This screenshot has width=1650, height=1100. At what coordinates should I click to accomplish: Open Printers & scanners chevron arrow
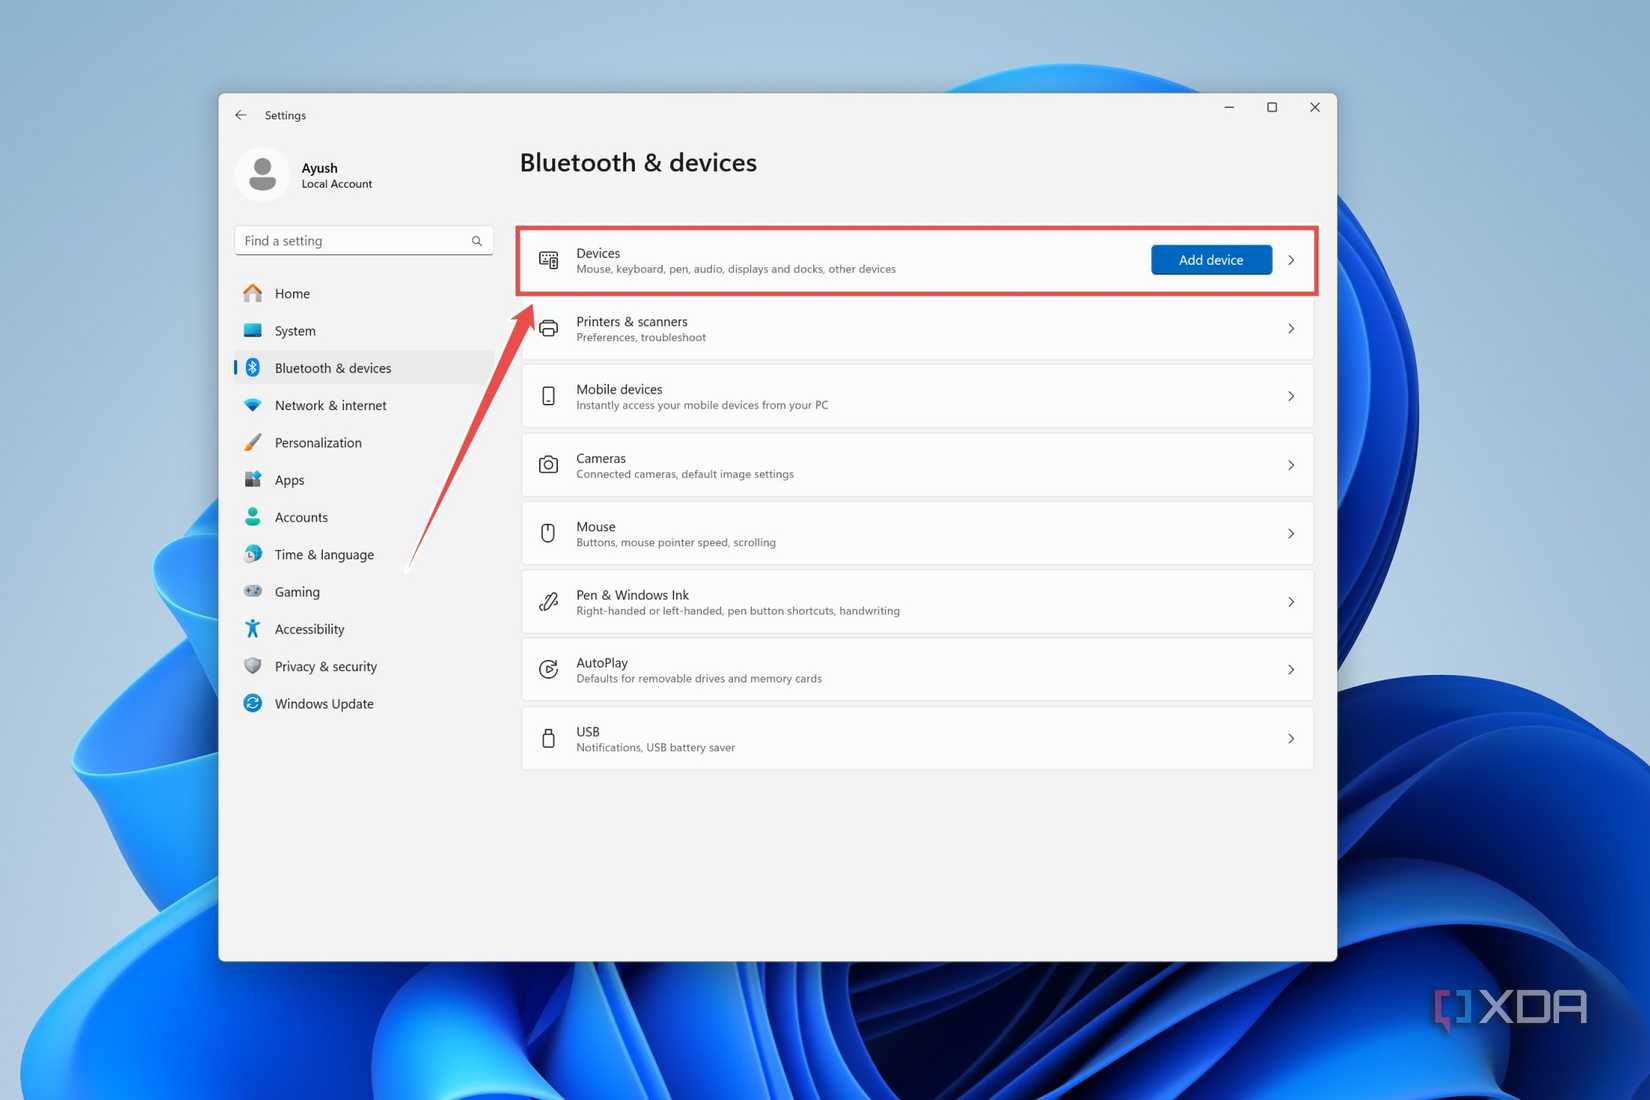[x=1291, y=329]
